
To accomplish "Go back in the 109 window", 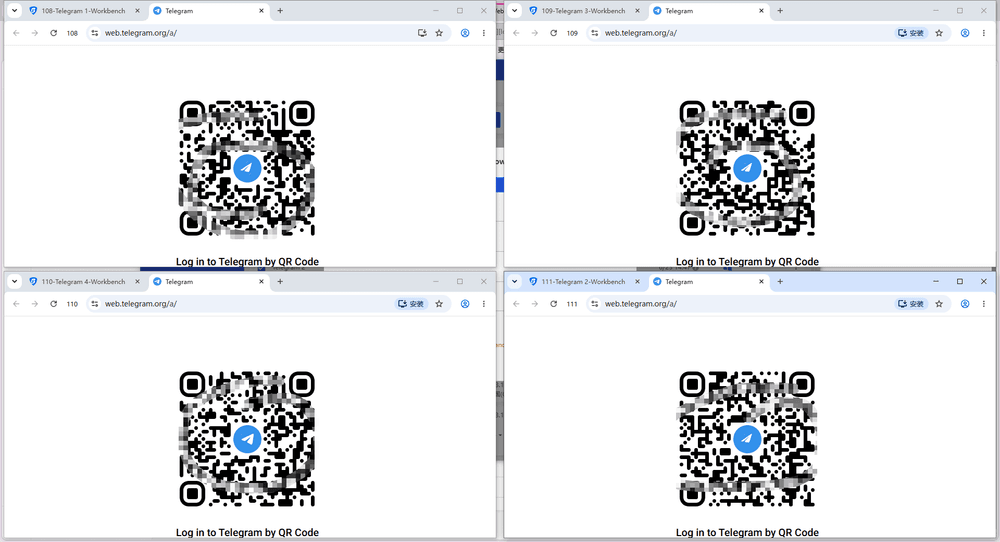I will pos(517,33).
